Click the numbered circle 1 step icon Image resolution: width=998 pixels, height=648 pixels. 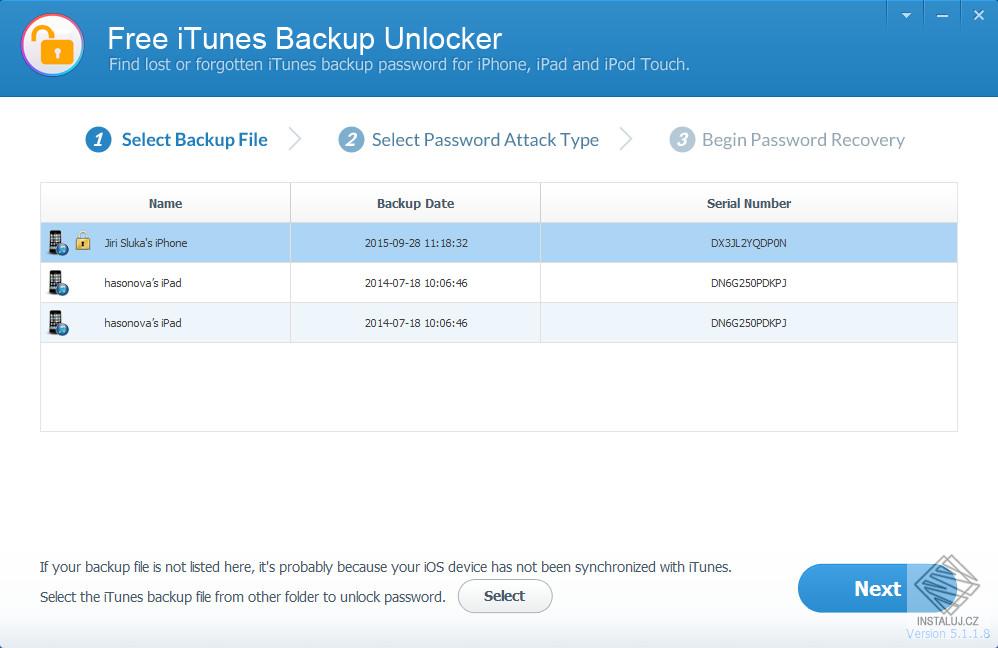click(97, 139)
